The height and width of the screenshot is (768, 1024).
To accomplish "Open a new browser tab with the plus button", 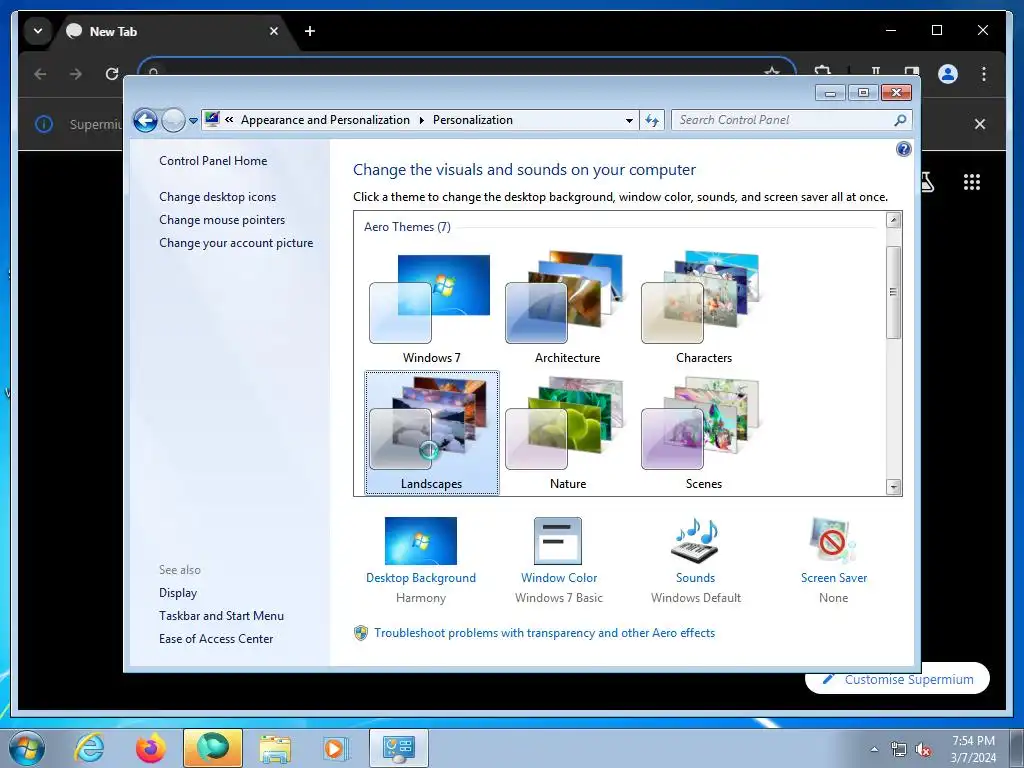I will (x=310, y=31).
